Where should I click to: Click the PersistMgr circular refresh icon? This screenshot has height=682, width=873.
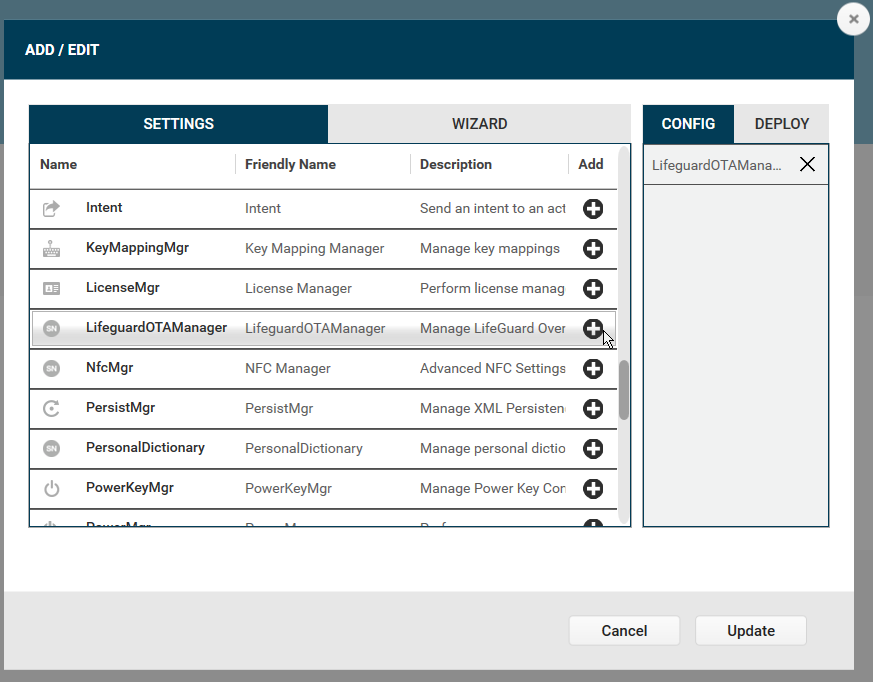pyautogui.click(x=52, y=408)
